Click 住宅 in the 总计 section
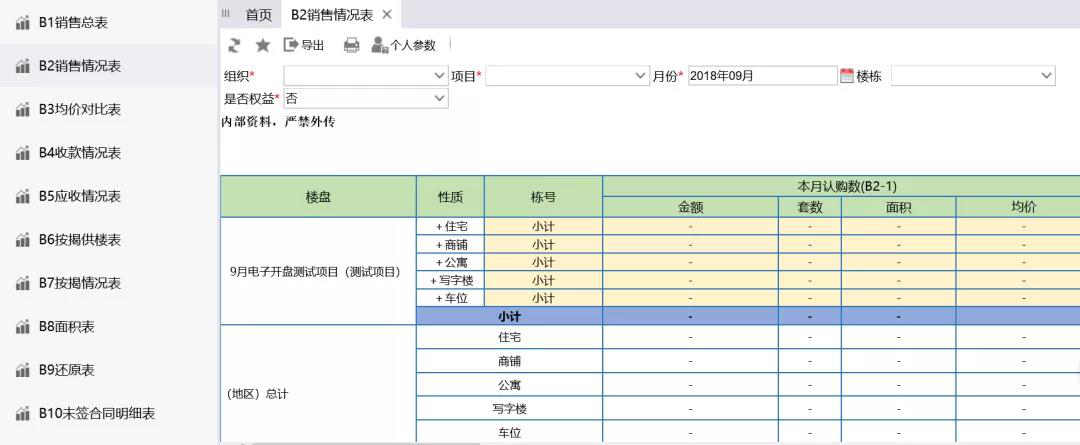 tap(509, 338)
